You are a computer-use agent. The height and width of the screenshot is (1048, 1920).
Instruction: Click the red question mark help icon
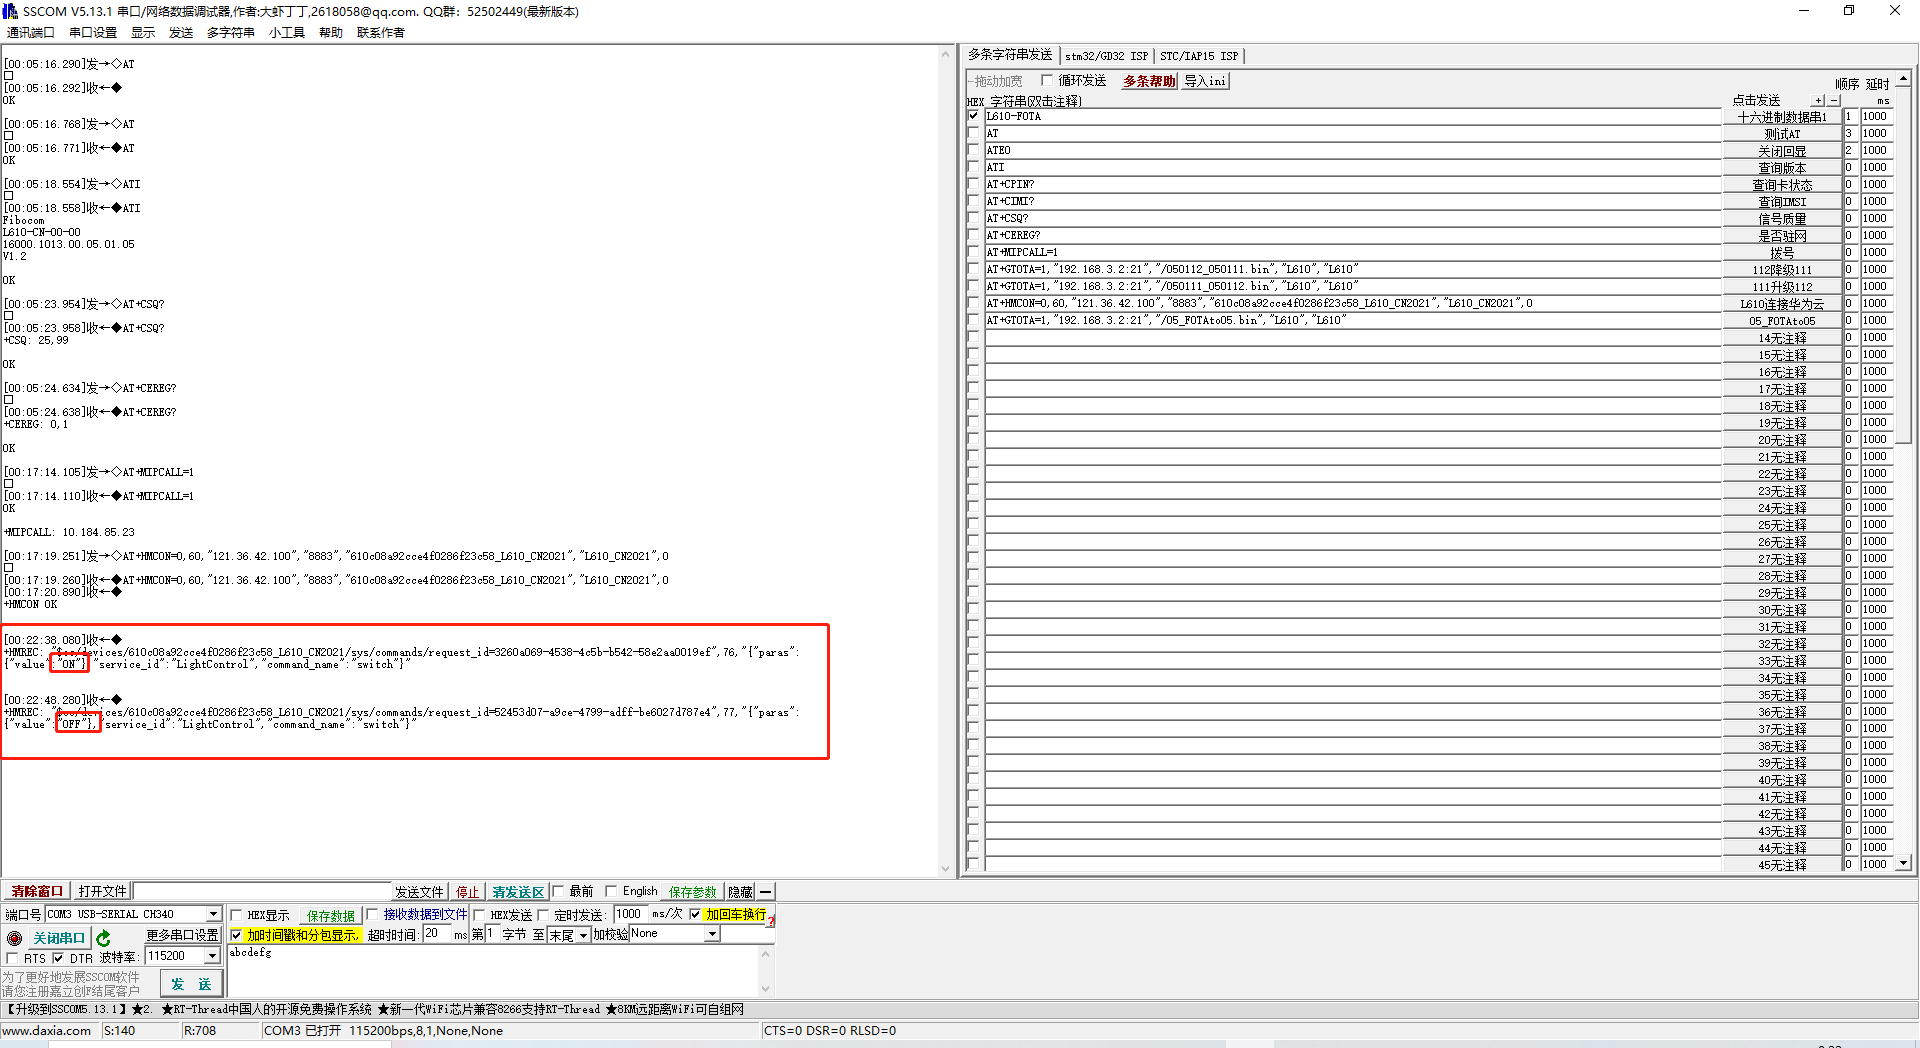coord(771,920)
